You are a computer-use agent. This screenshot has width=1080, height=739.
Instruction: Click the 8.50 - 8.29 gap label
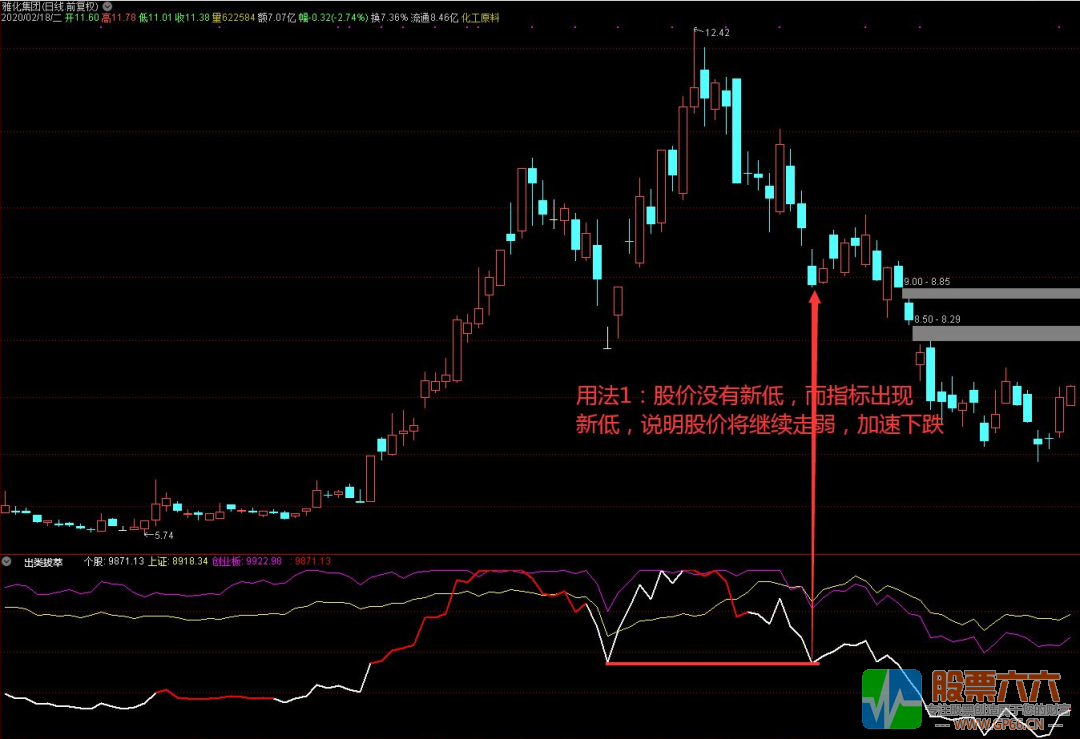[937, 320]
